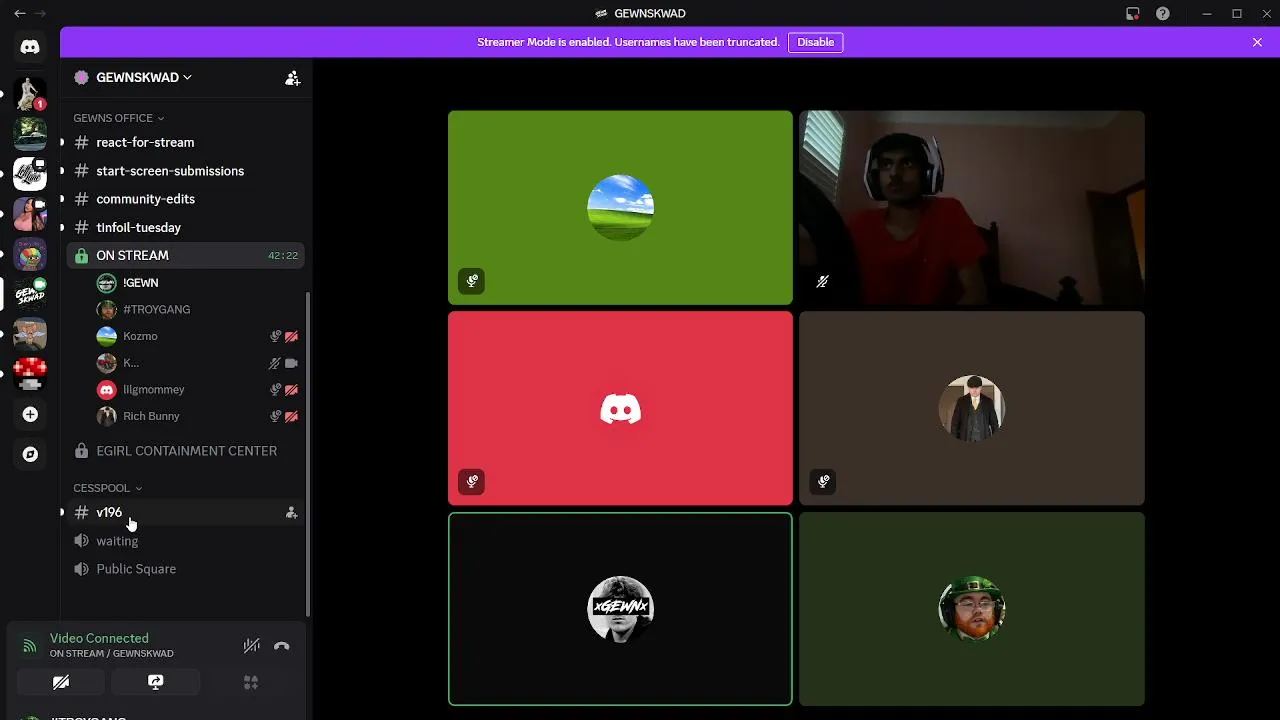Screen dimensions: 1280x720
Task: Click the back arrow in title bar
Action: pyautogui.click(x=19, y=14)
